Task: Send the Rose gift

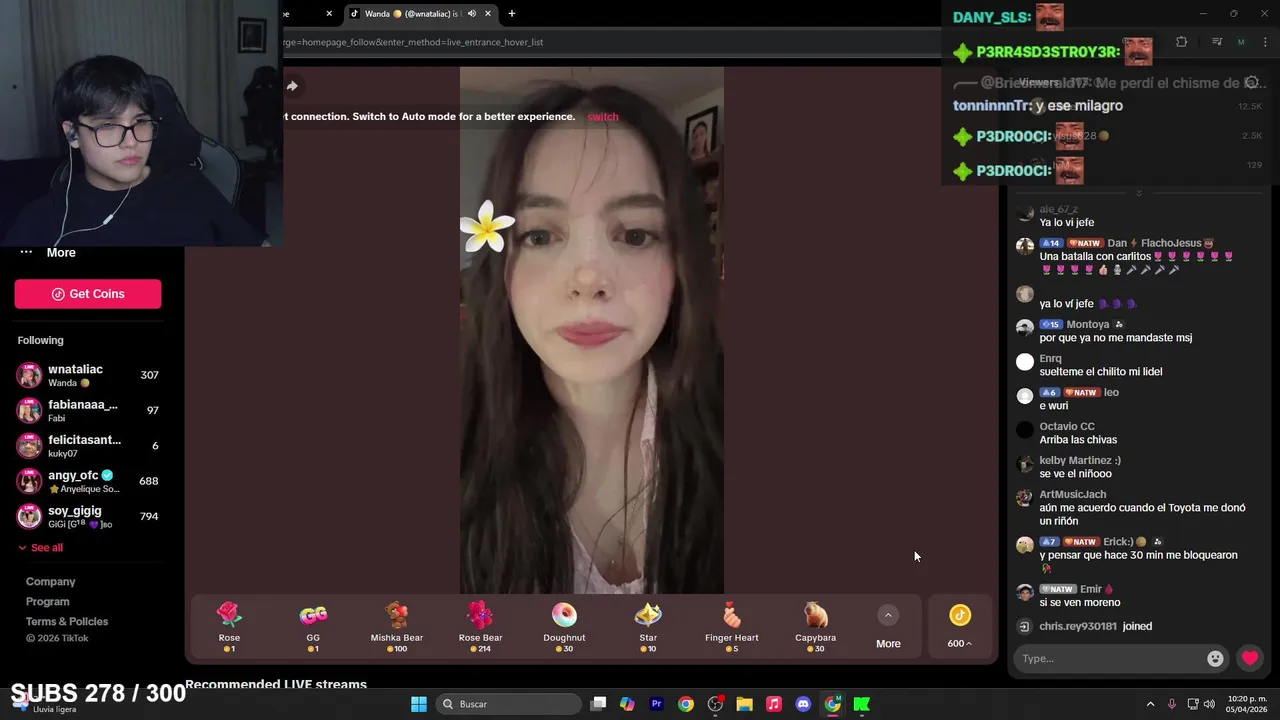Action: click(229, 627)
